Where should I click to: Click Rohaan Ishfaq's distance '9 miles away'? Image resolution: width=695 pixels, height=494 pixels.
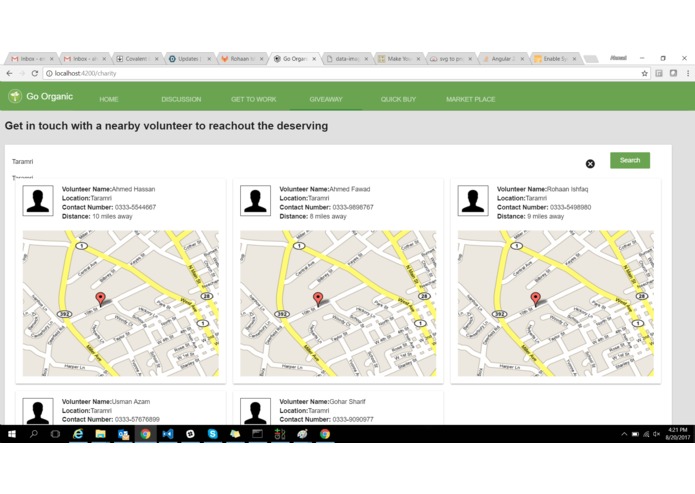tap(546, 217)
